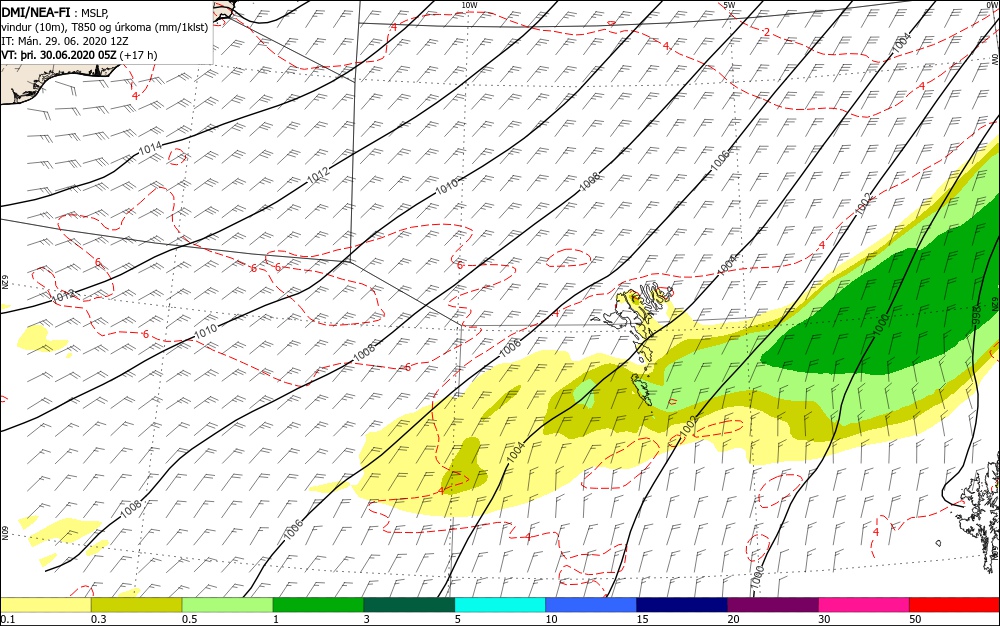
Task: Click the cyan 5–10 legend swatch
Action: (500, 605)
